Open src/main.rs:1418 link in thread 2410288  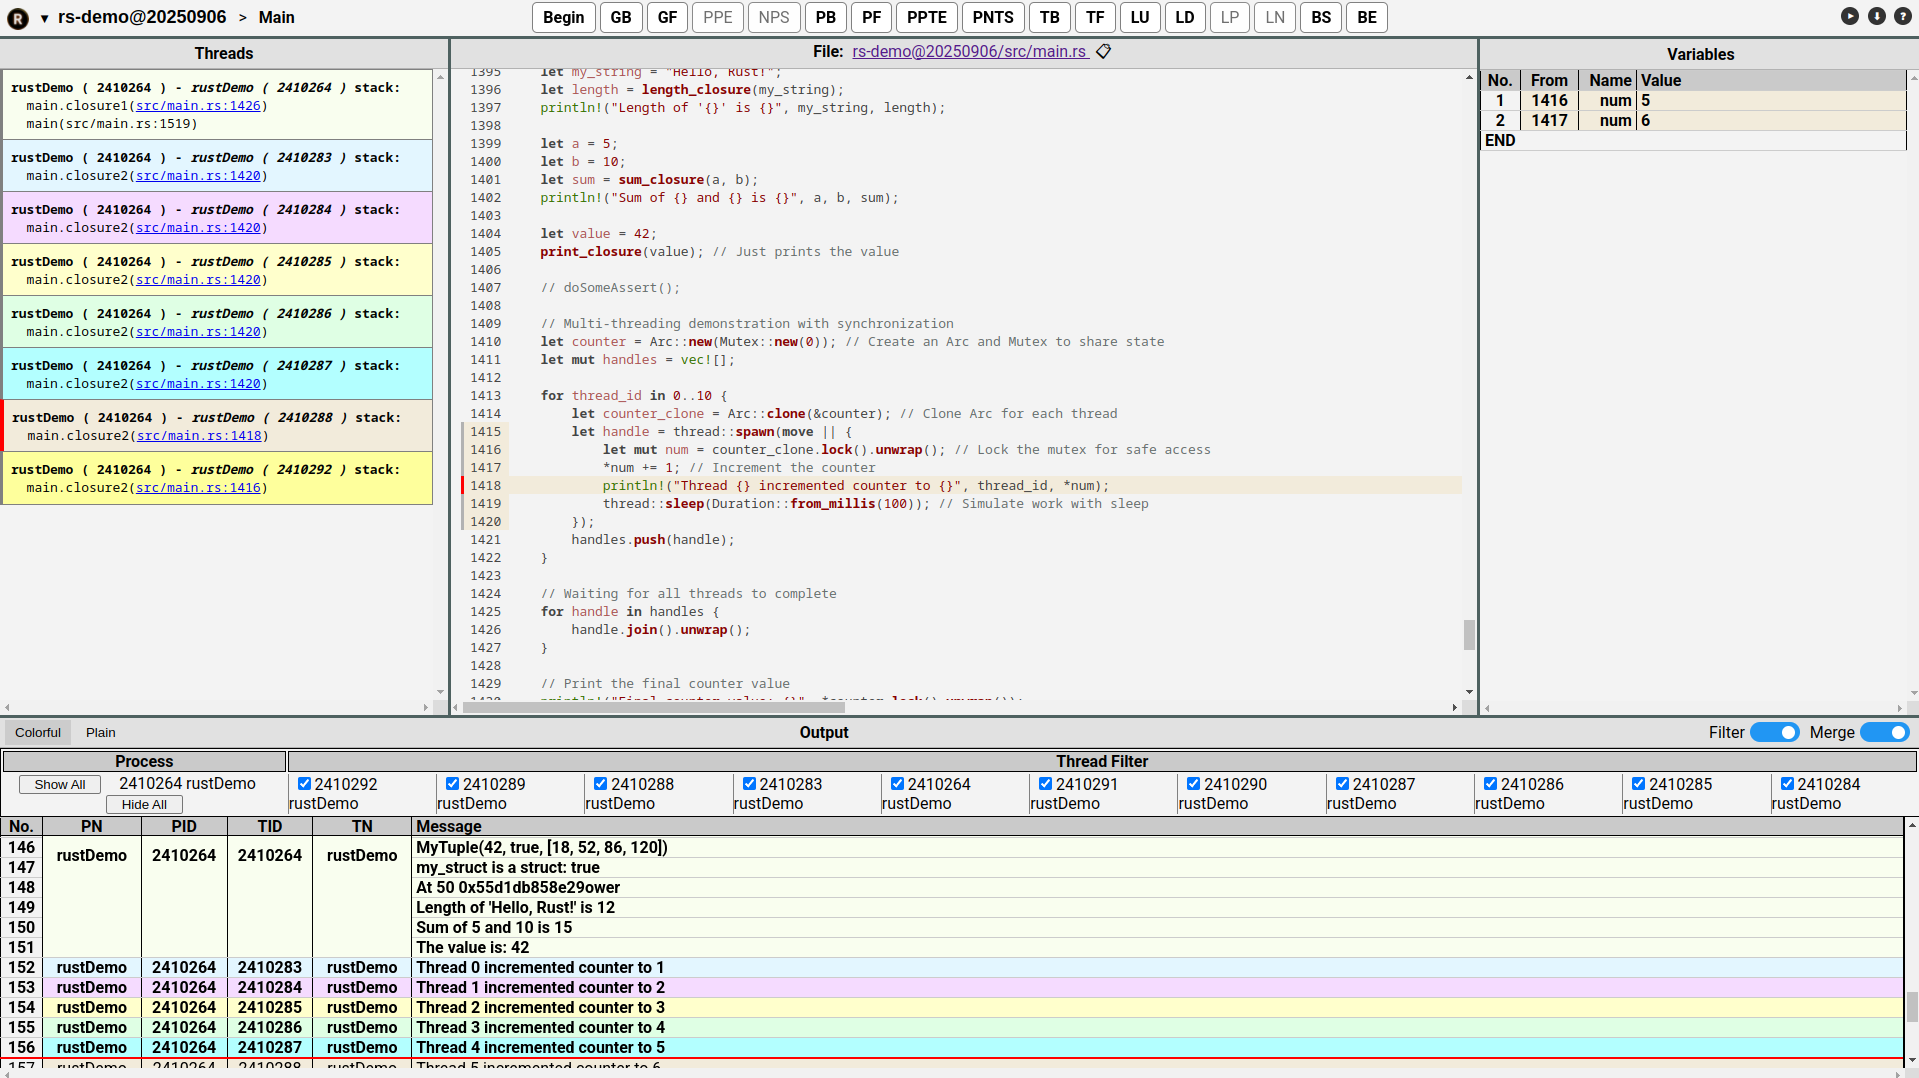tap(199, 435)
